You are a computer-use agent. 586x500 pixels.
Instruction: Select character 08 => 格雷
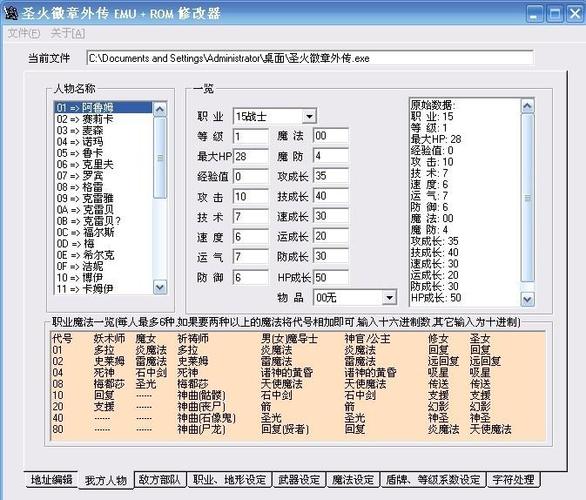point(104,187)
